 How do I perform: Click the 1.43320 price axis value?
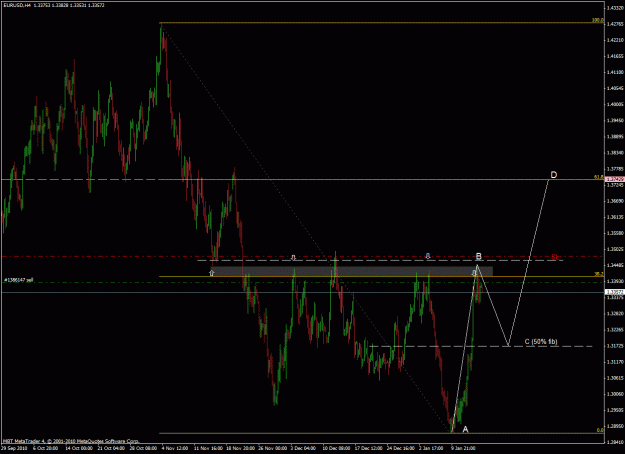[615, 8]
